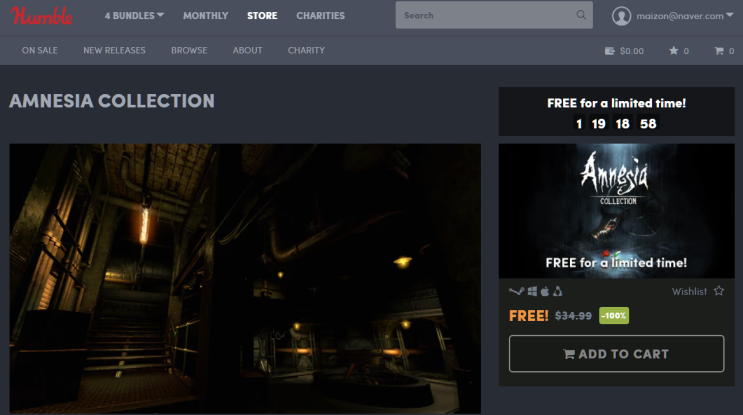
Task: Open the About link
Action: tap(247, 50)
